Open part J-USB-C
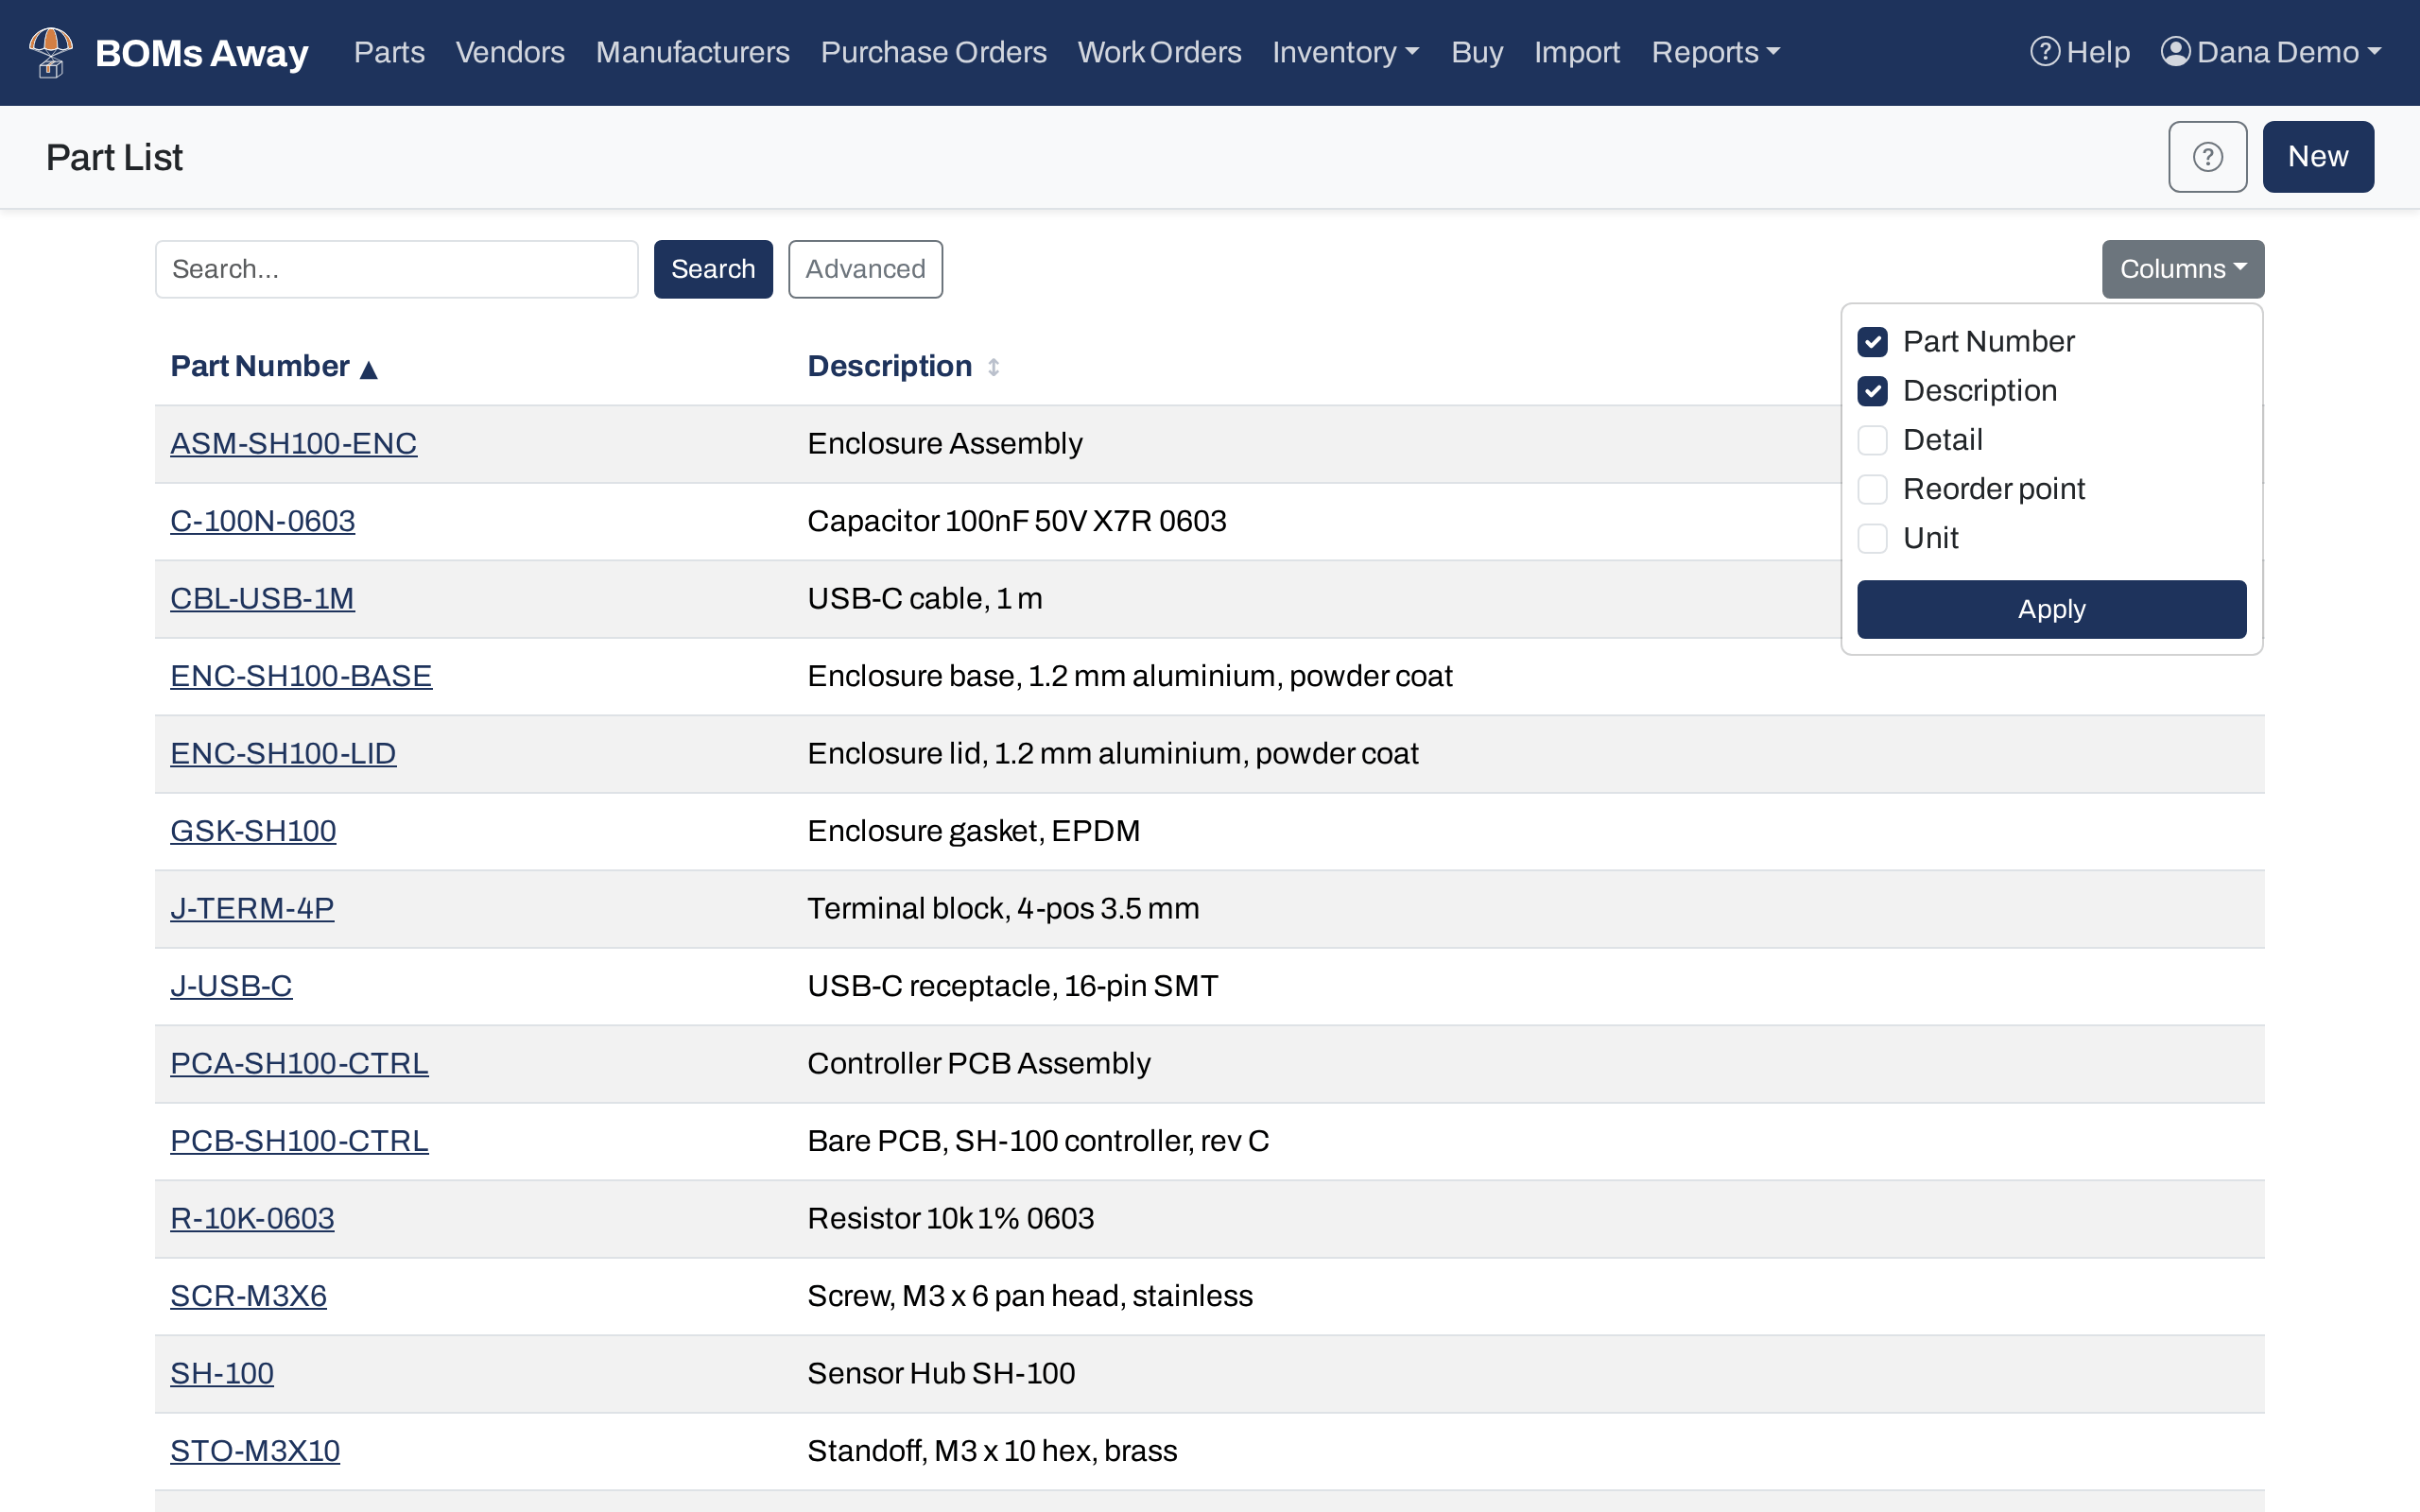2420x1512 pixels. point(231,986)
